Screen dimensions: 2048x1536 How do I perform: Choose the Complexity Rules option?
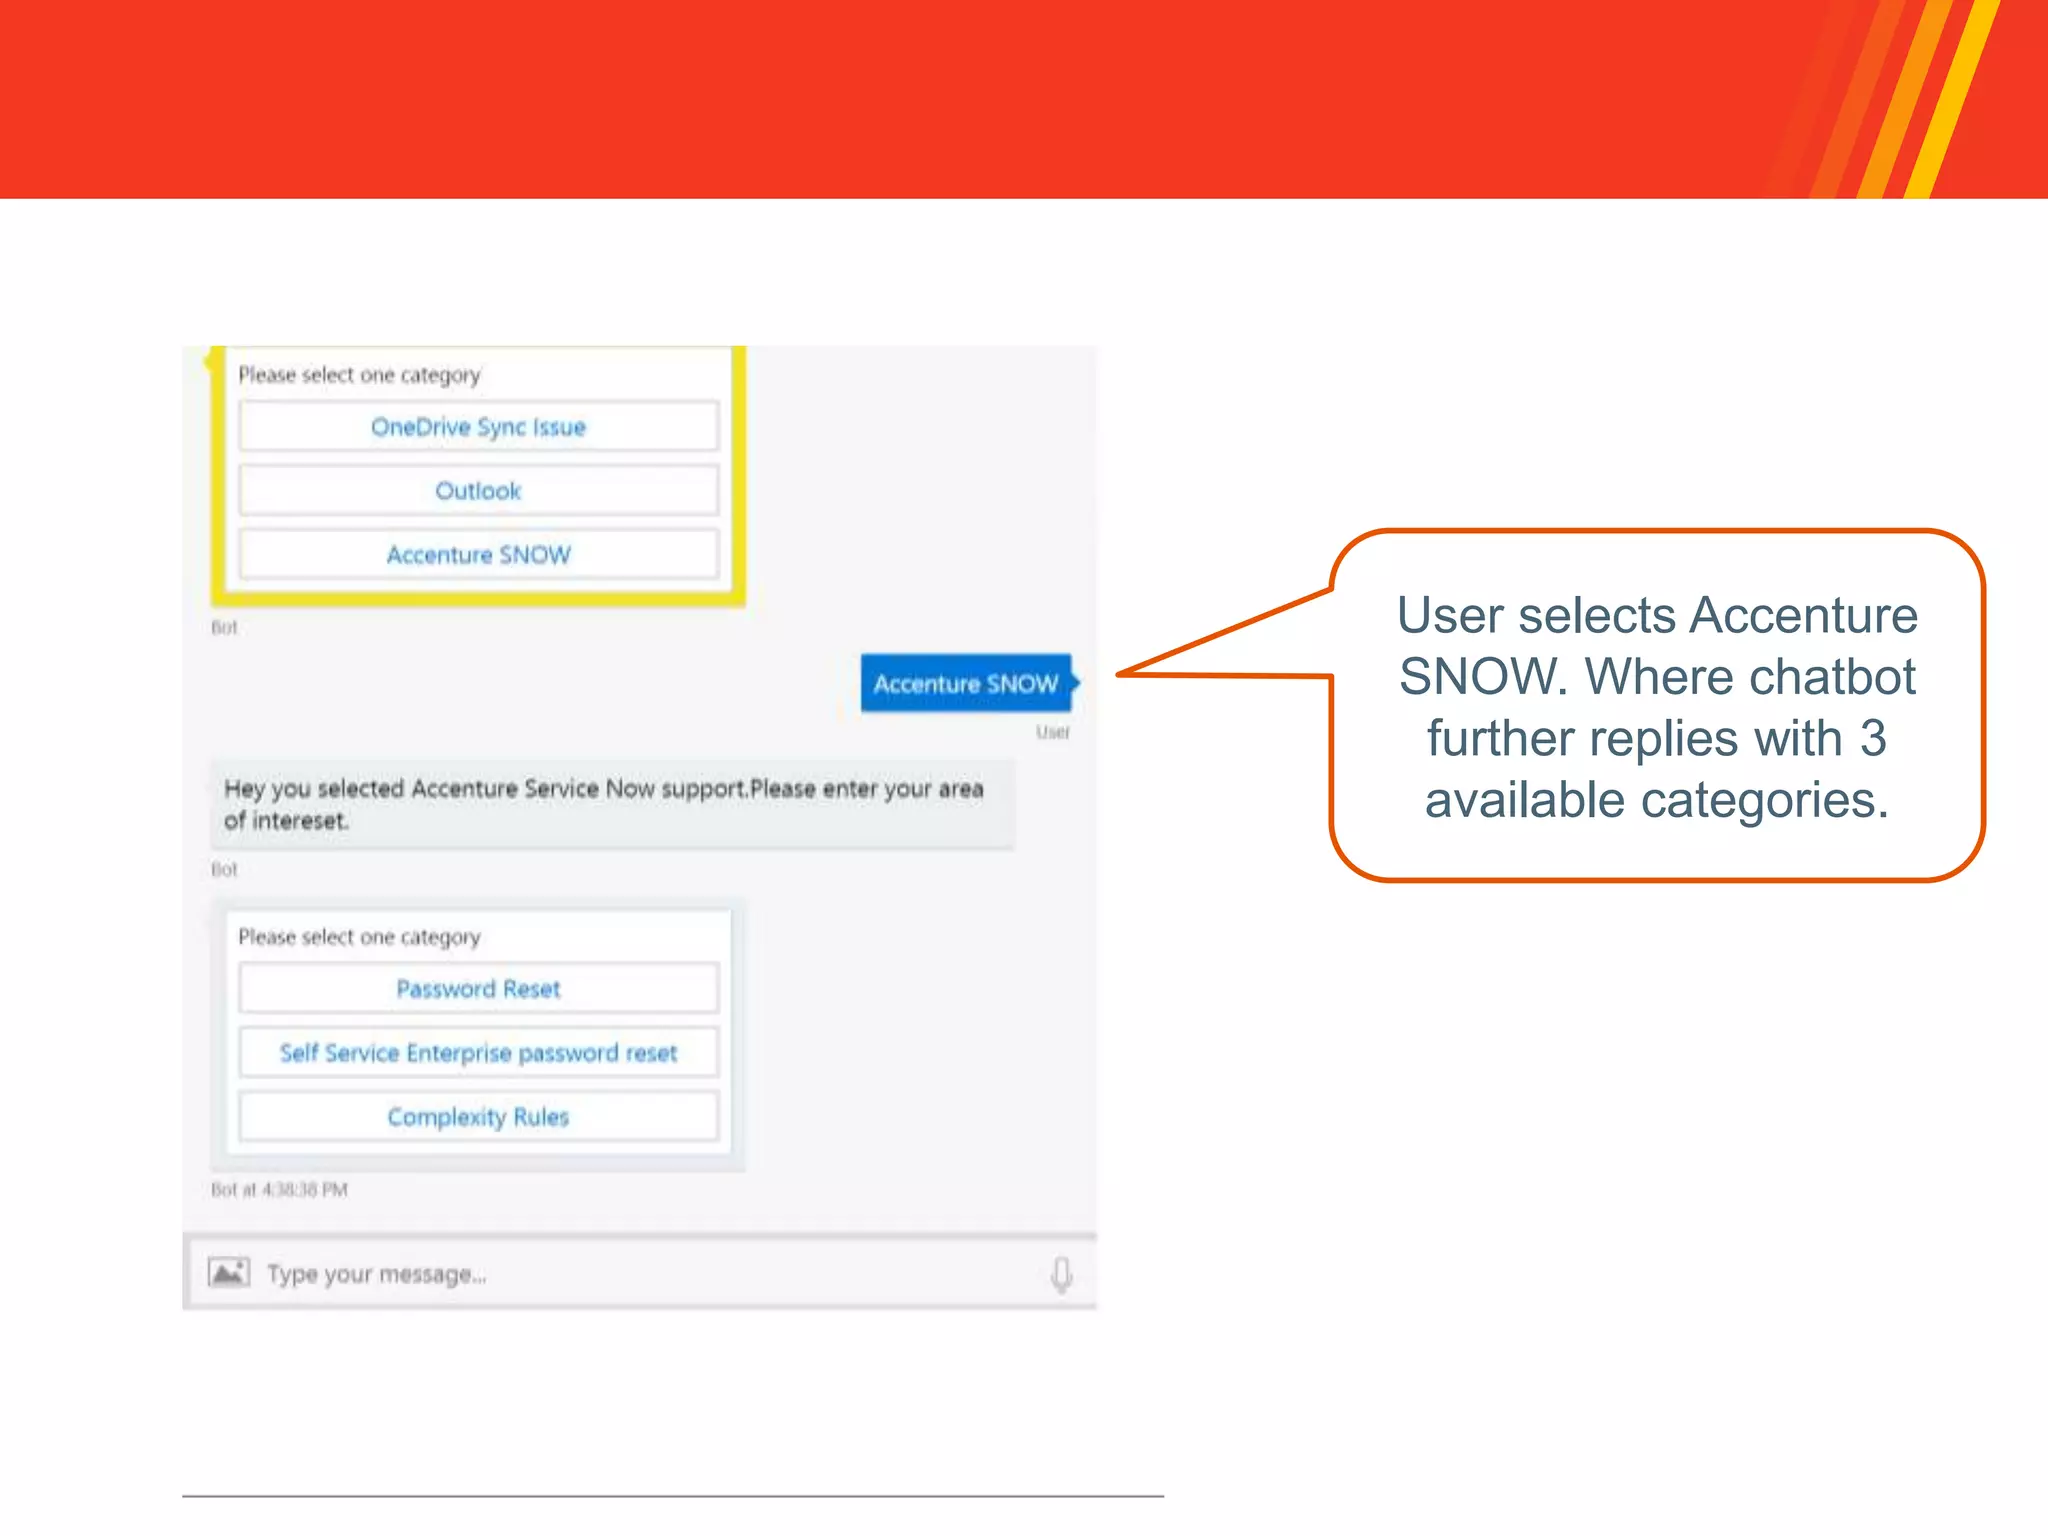[x=478, y=1117]
